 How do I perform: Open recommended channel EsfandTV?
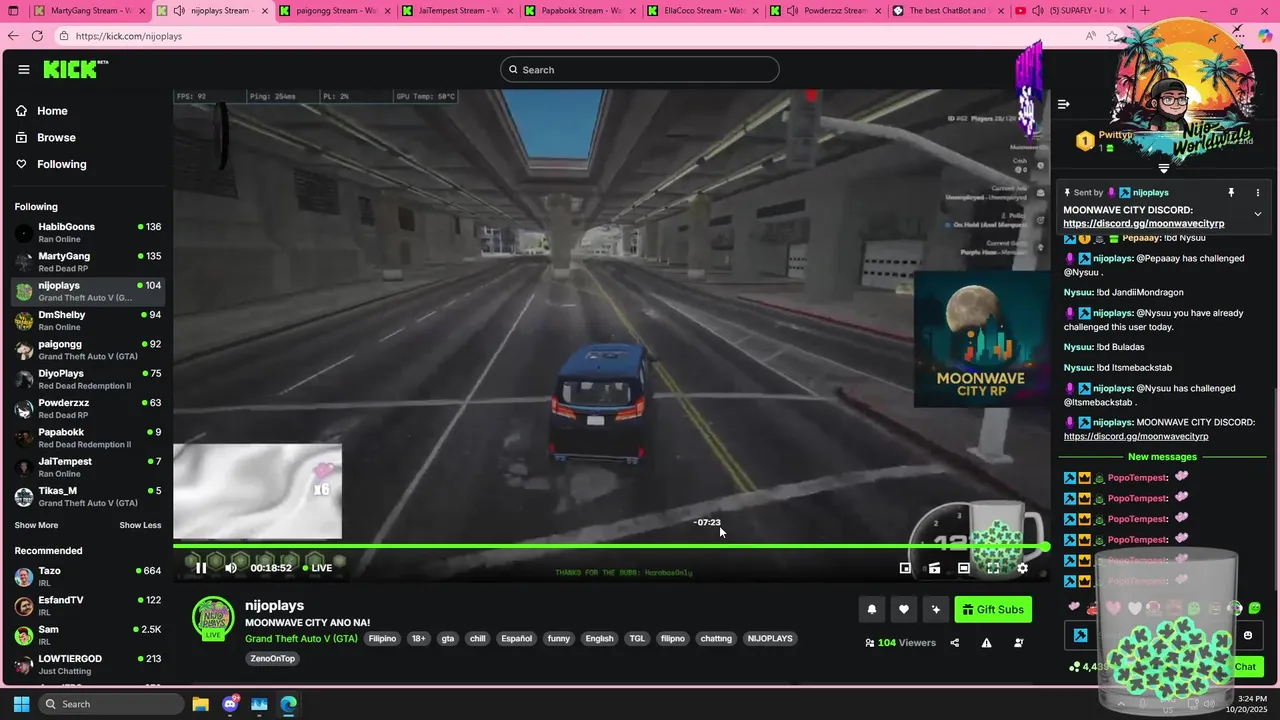pos(88,606)
